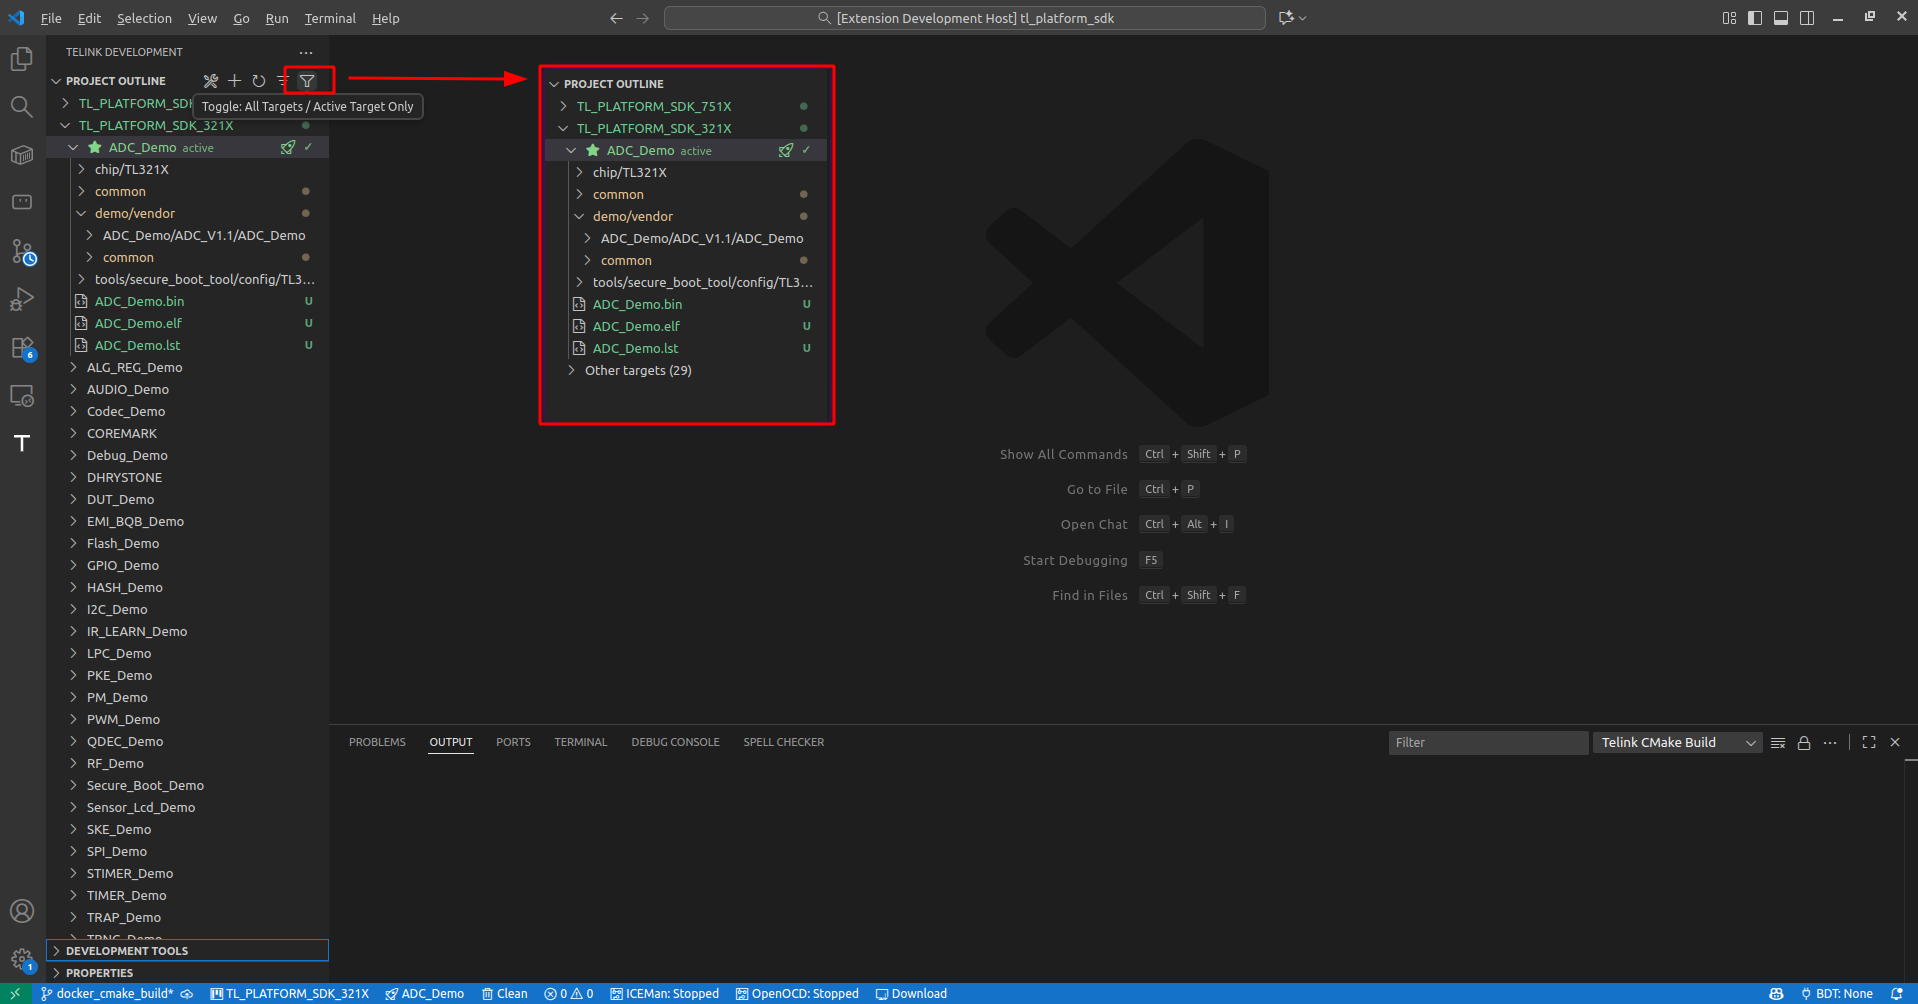Click Clean in the status bar
Image resolution: width=1918 pixels, height=1004 pixels.
click(505, 993)
